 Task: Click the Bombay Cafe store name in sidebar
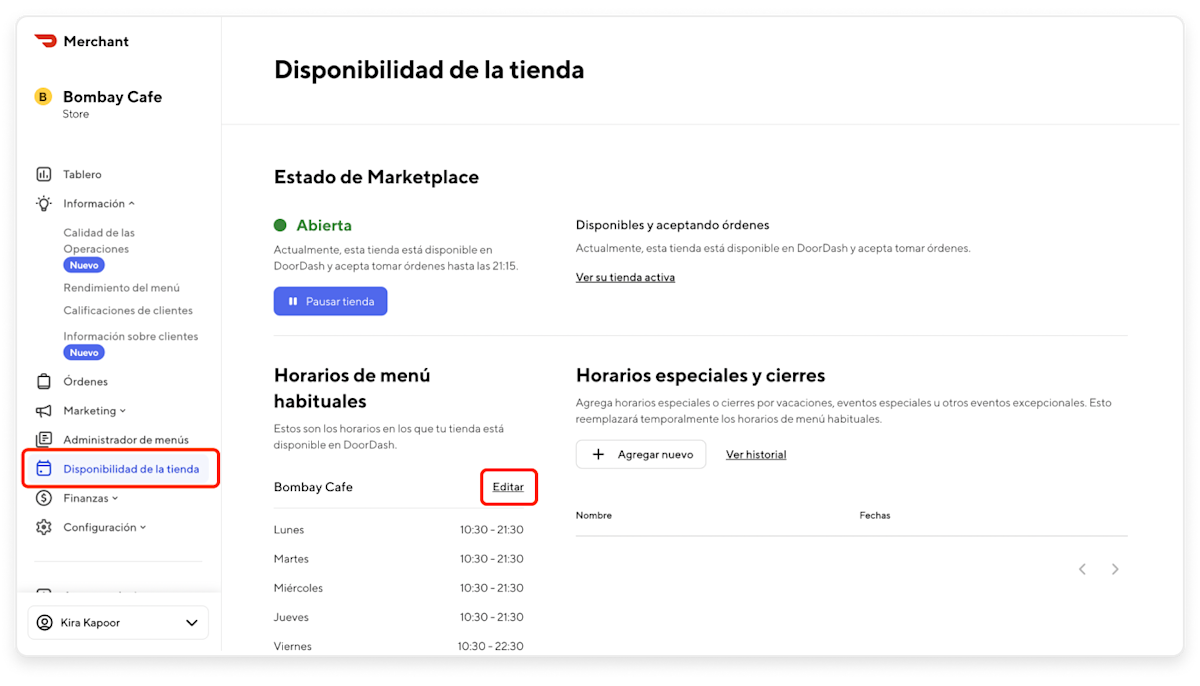112,97
